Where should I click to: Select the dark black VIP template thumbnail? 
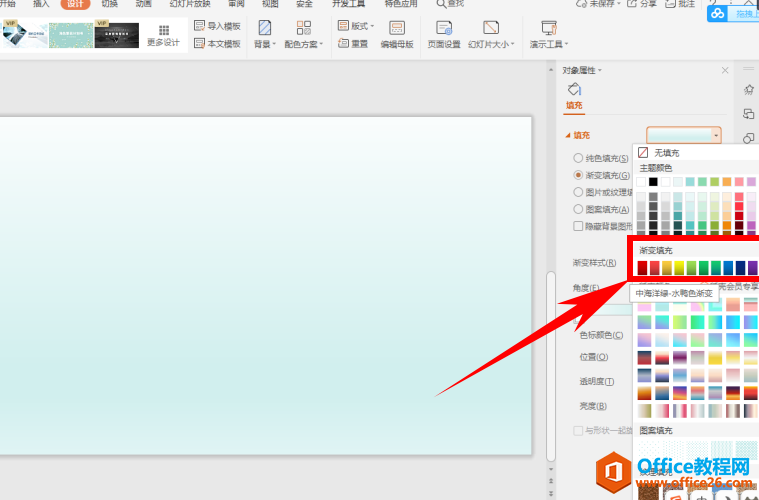click(117, 34)
